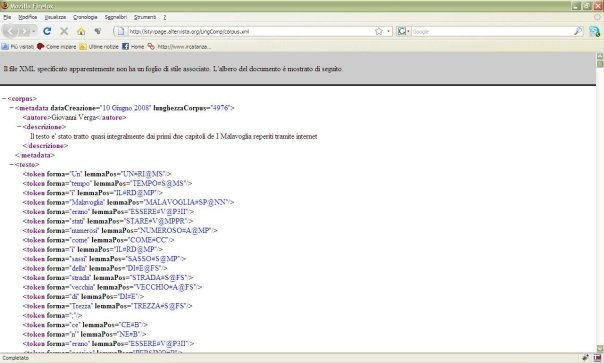Click the search magnifier icon
This screenshot has height=363, width=604.
pos(578,31)
